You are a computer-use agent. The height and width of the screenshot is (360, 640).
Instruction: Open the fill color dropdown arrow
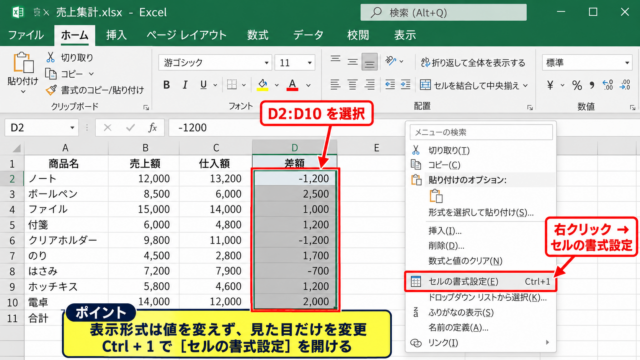pos(277,85)
